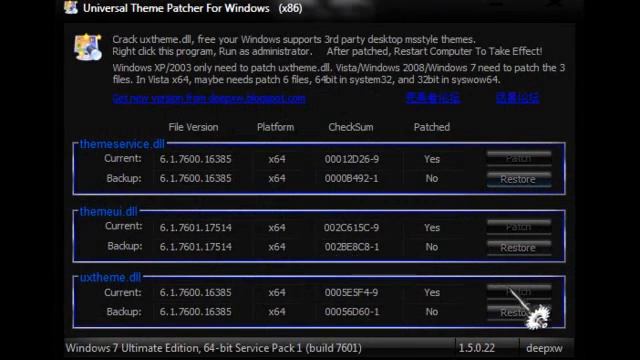640x360 pixels.
Task: Click themeui.dll backup Patched value No
Action: (x=432, y=247)
